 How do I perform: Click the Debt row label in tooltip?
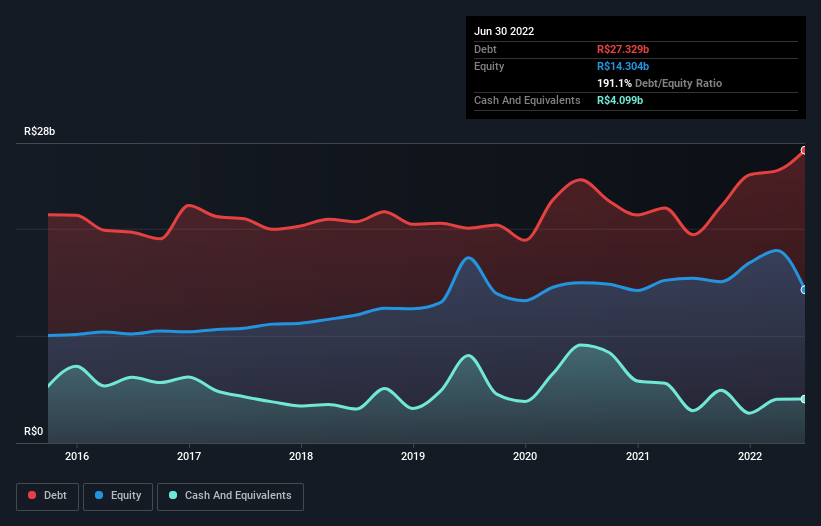coord(485,49)
